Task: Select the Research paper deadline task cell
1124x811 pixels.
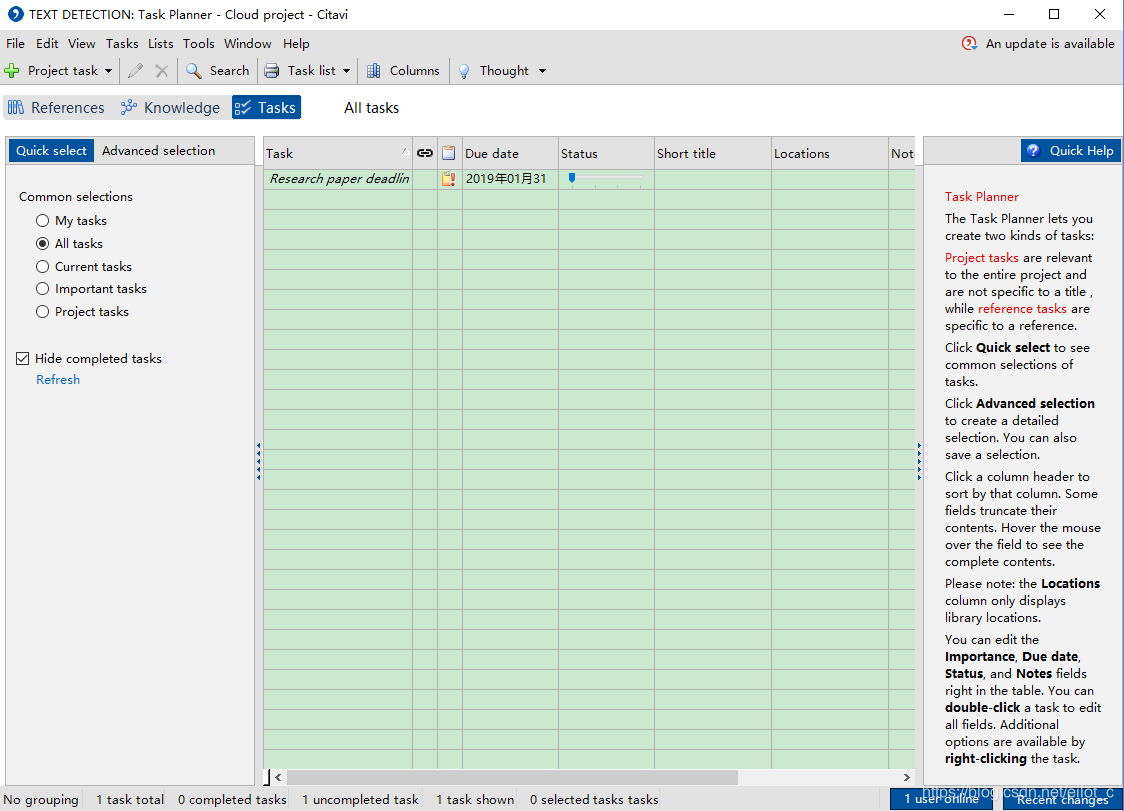Action: pyautogui.click(x=338, y=179)
